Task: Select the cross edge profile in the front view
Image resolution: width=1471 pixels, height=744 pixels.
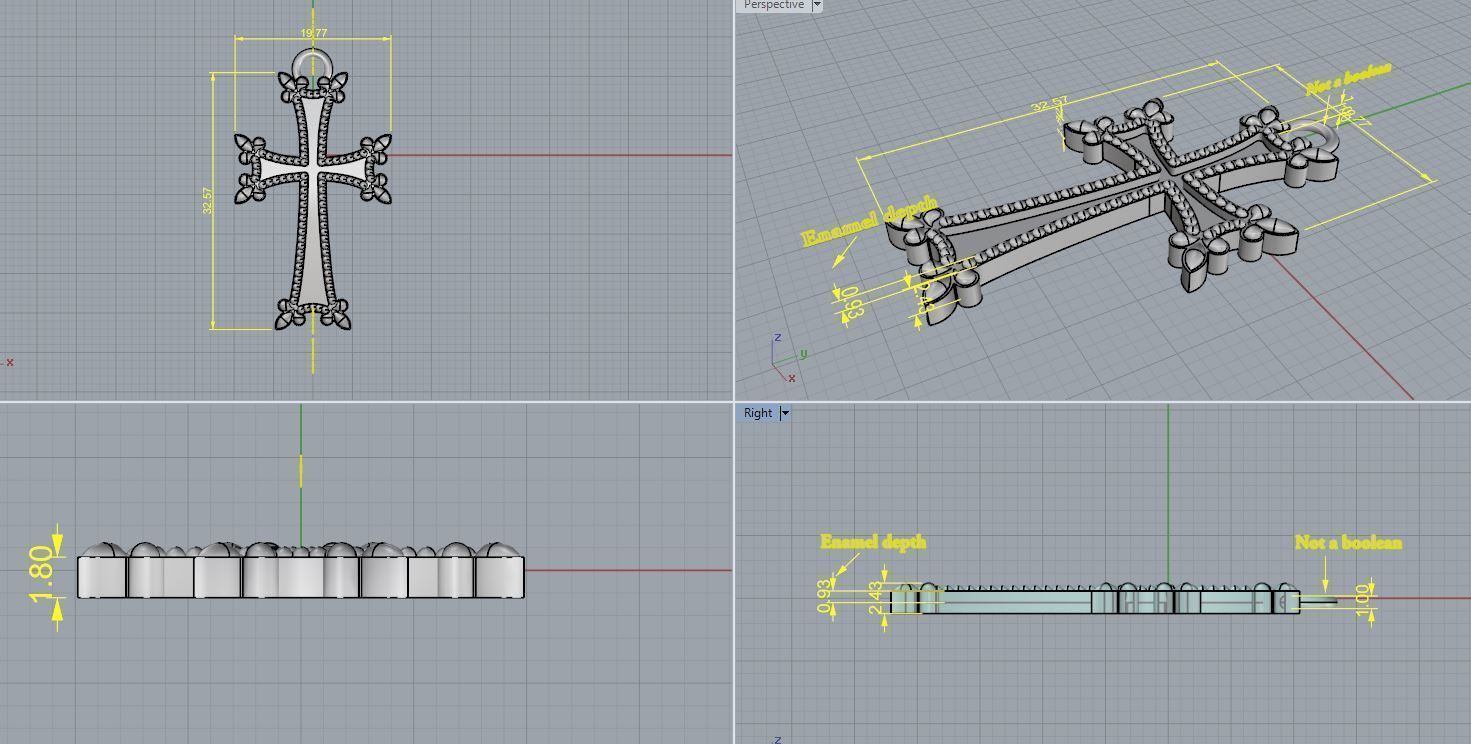Action: click(x=301, y=571)
